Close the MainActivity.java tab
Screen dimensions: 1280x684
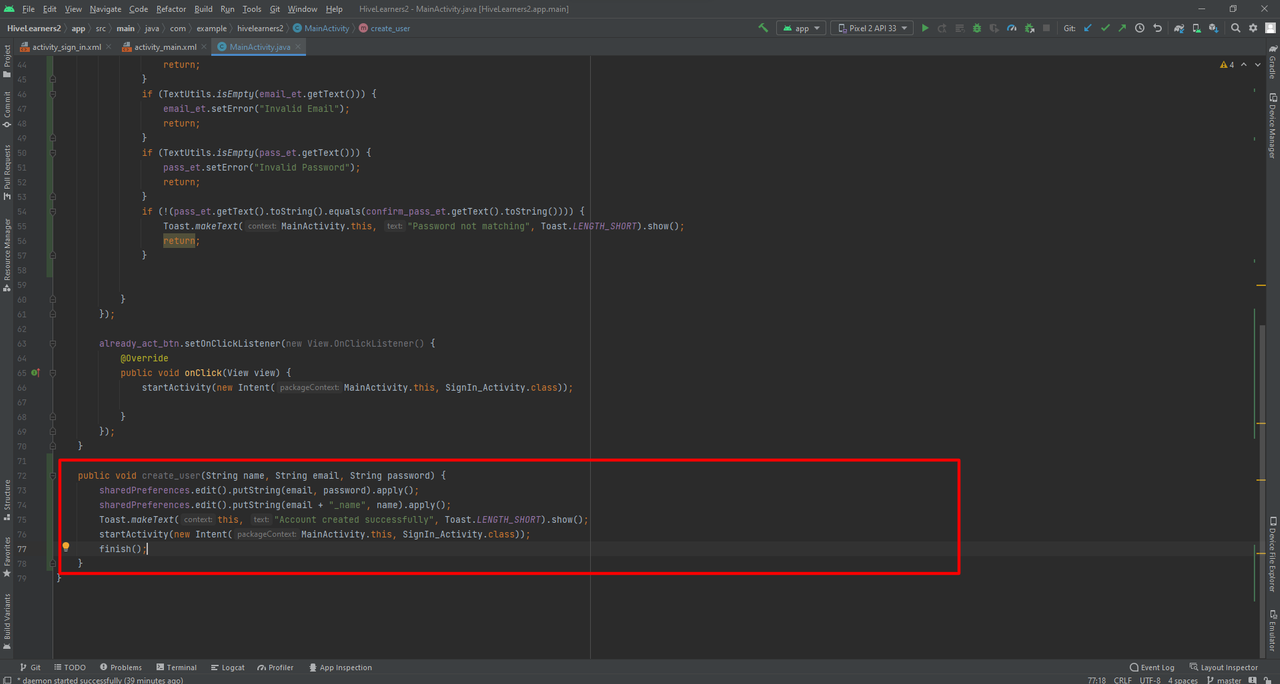pyautogui.click(x=299, y=47)
